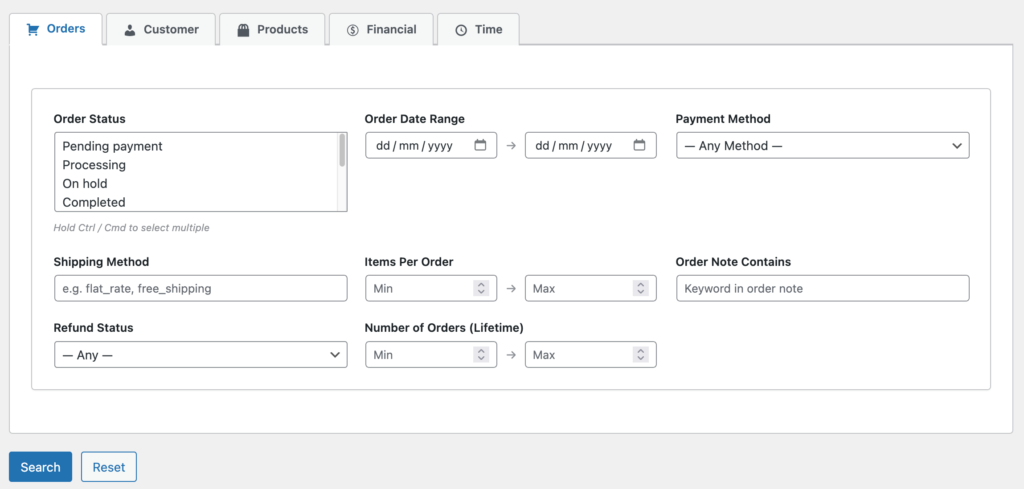This screenshot has width=1024, height=489.
Task: Click the Order Status list scrollbar
Action: (342, 172)
